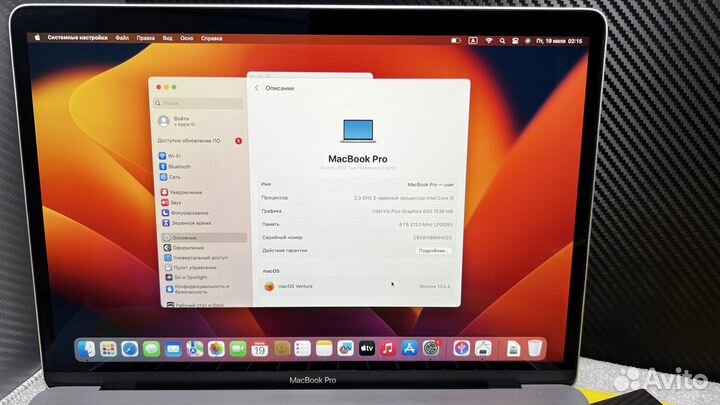The image size is (720, 405).
Task: Click the Подробнее warranty button
Action: (x=433, y=251)
